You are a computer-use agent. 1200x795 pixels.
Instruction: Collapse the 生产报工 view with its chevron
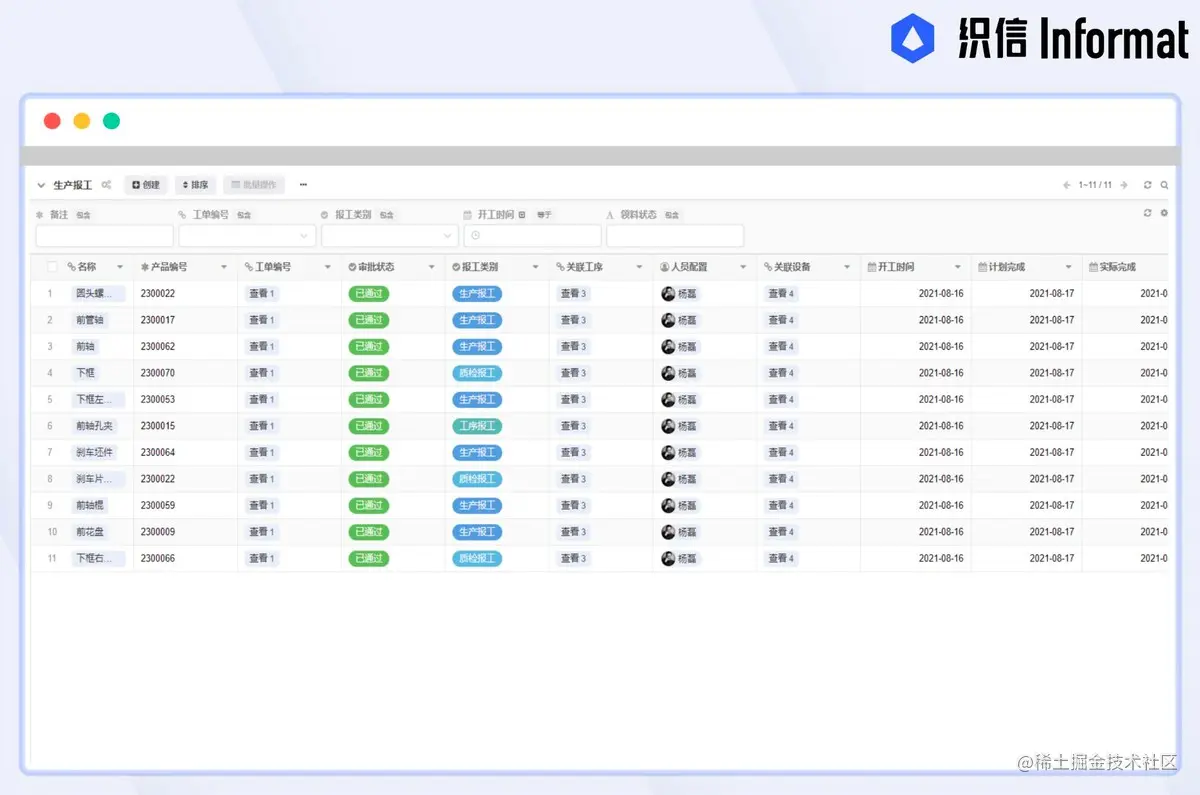click(x=41, y=185)
